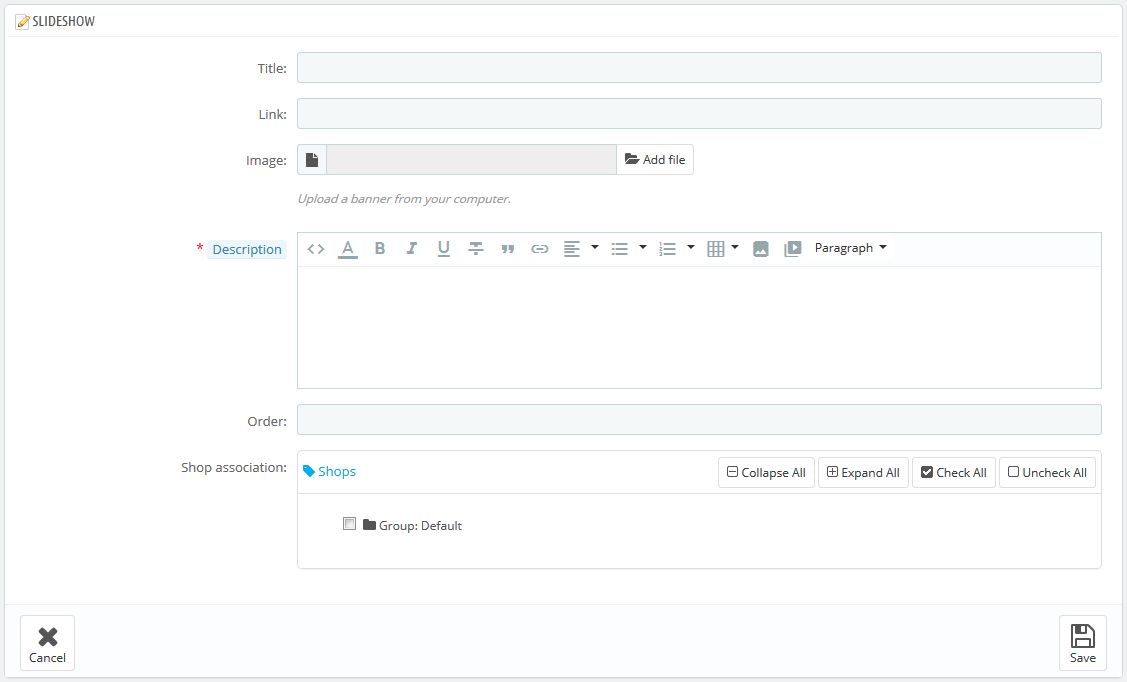Insert a blockquote in description
Screen dimensions: 1127x682
(508, 249)
